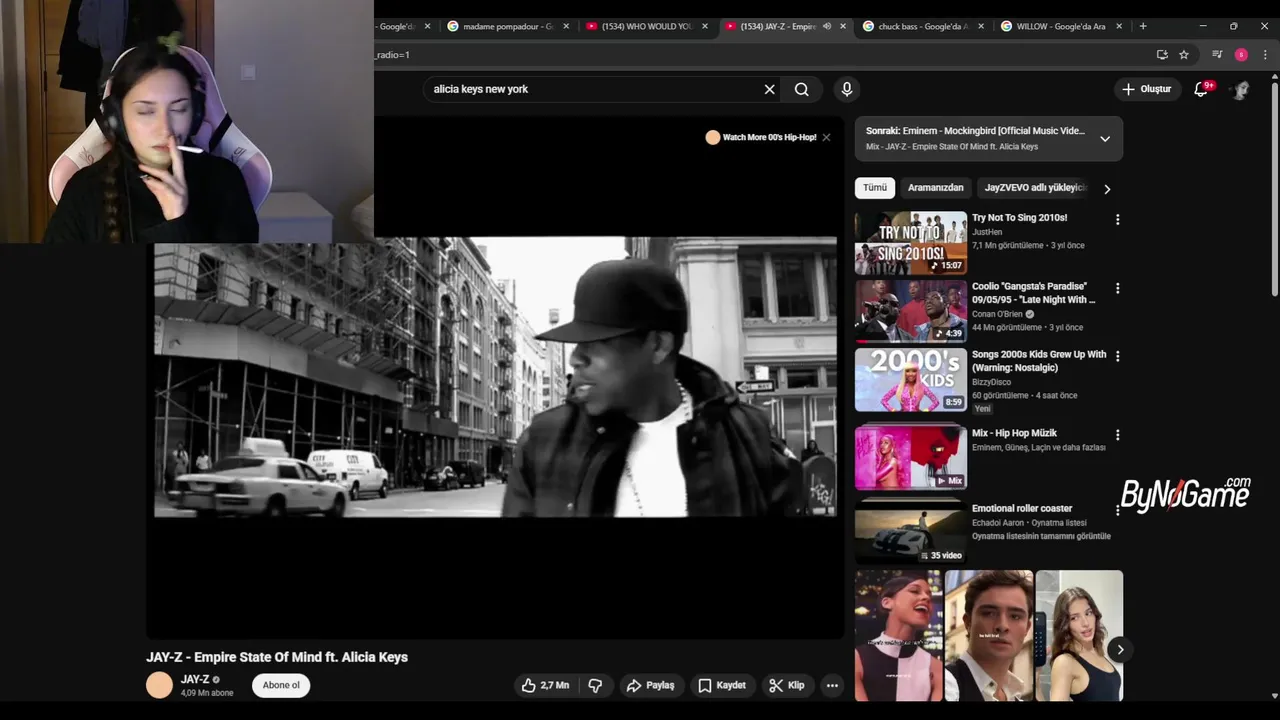Open options for Mix - Hip Hop Müzik
The width and height of the screenshot is (1280, 720).
[x=1117, y=435]
